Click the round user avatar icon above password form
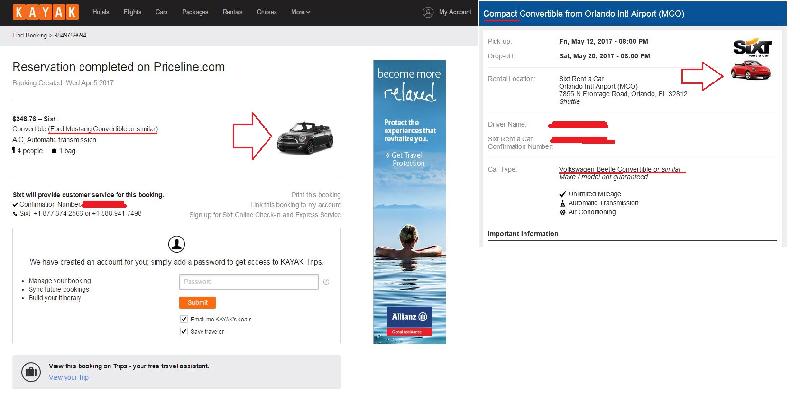This screenshot has height=393, width=800. point(177,243)
